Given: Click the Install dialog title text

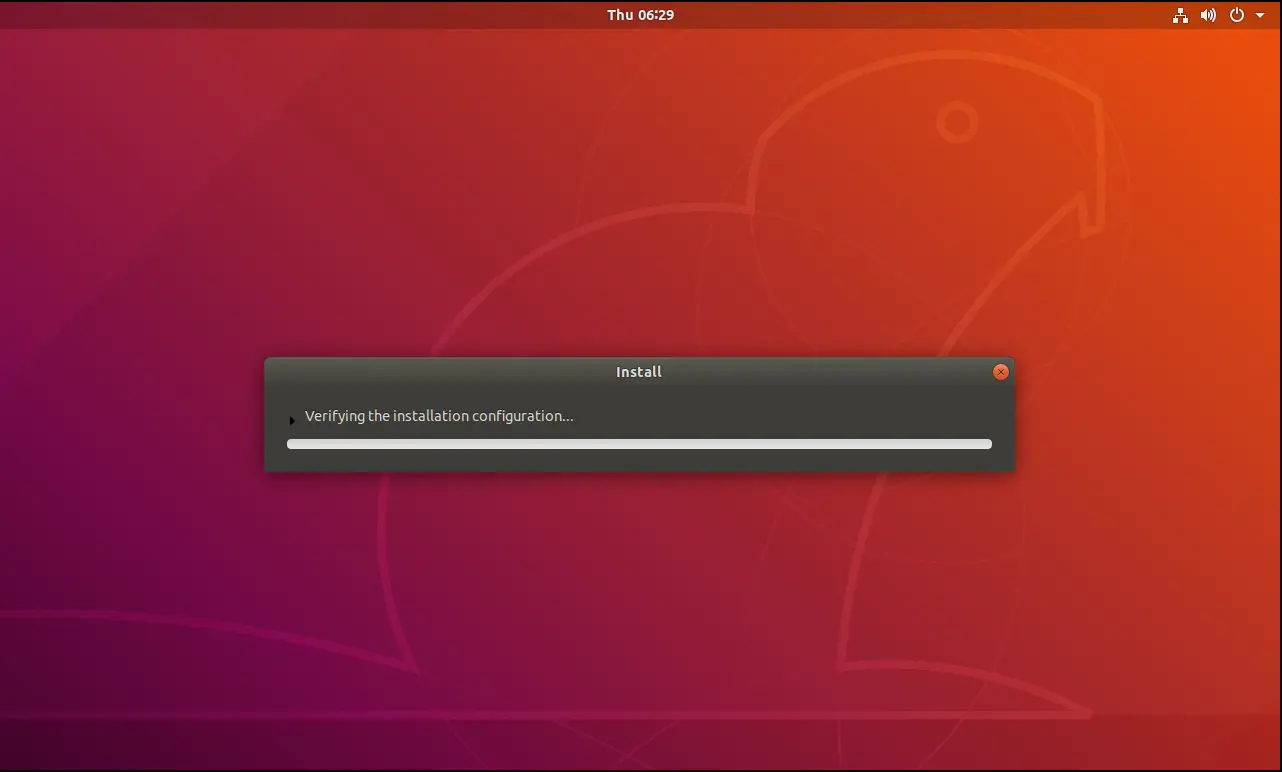Looking at the screenshot, I should (639, 372).
